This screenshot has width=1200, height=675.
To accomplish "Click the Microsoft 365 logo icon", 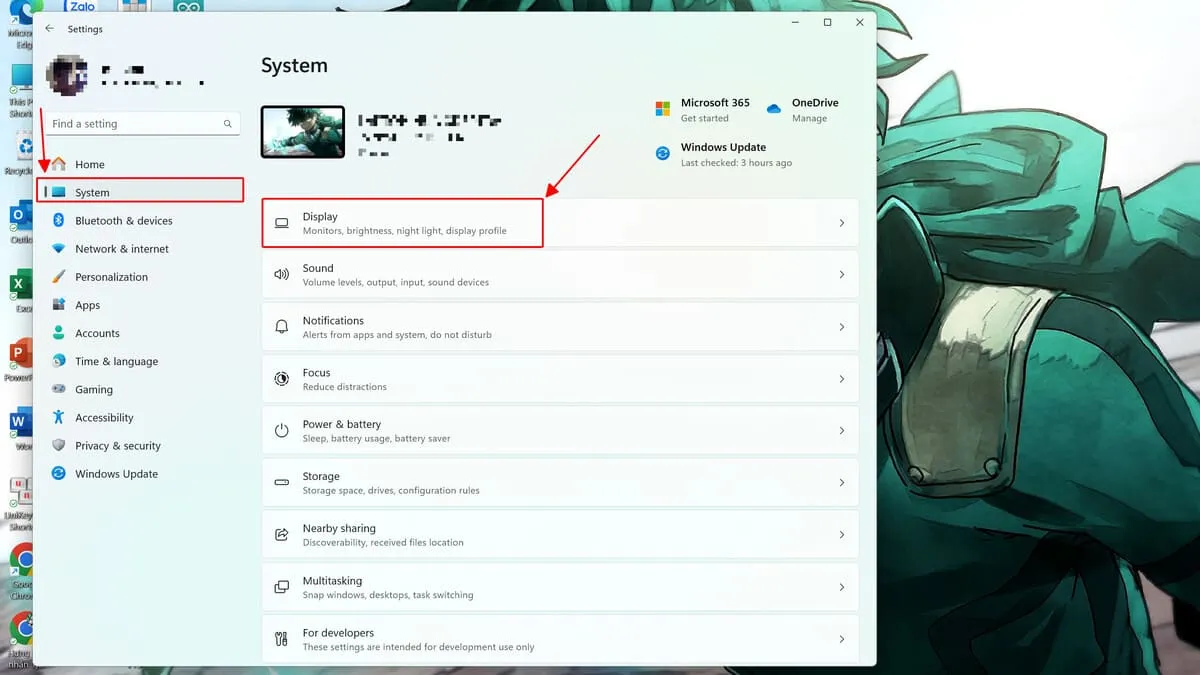I will pos(662,109).
